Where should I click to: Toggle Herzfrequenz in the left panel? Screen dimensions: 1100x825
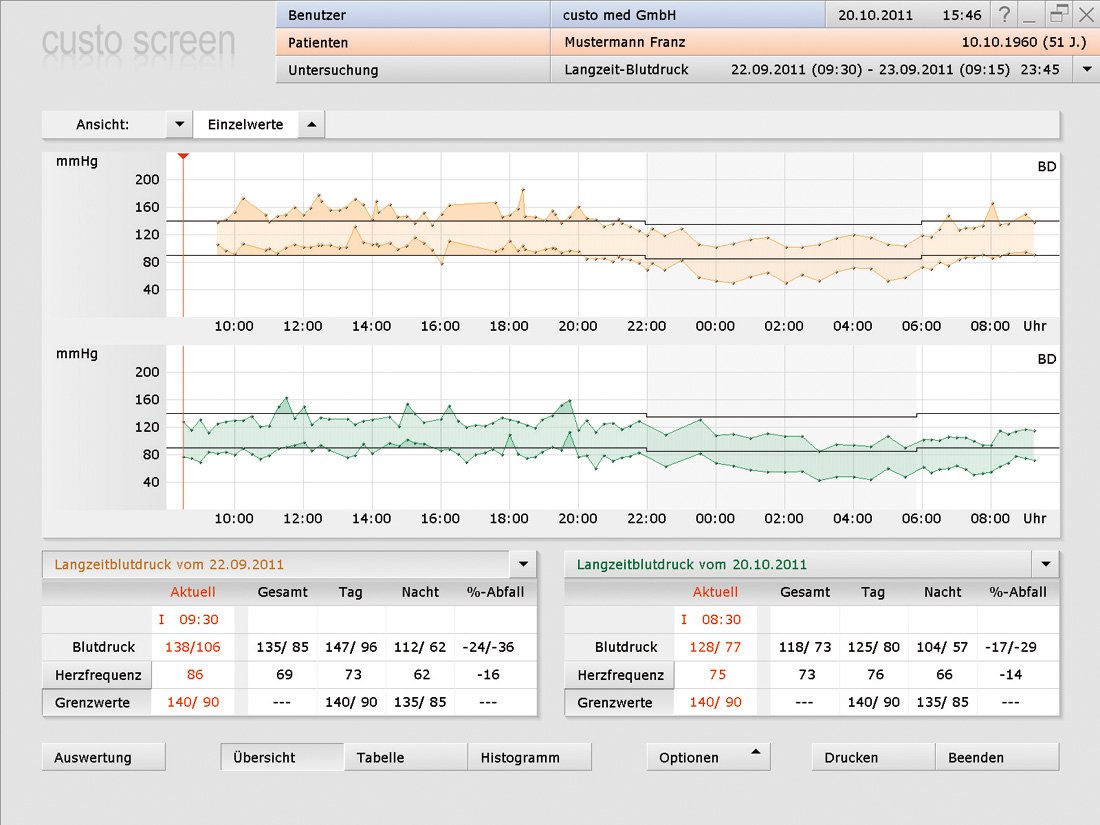pyautogui.click(x=97, y=675)
